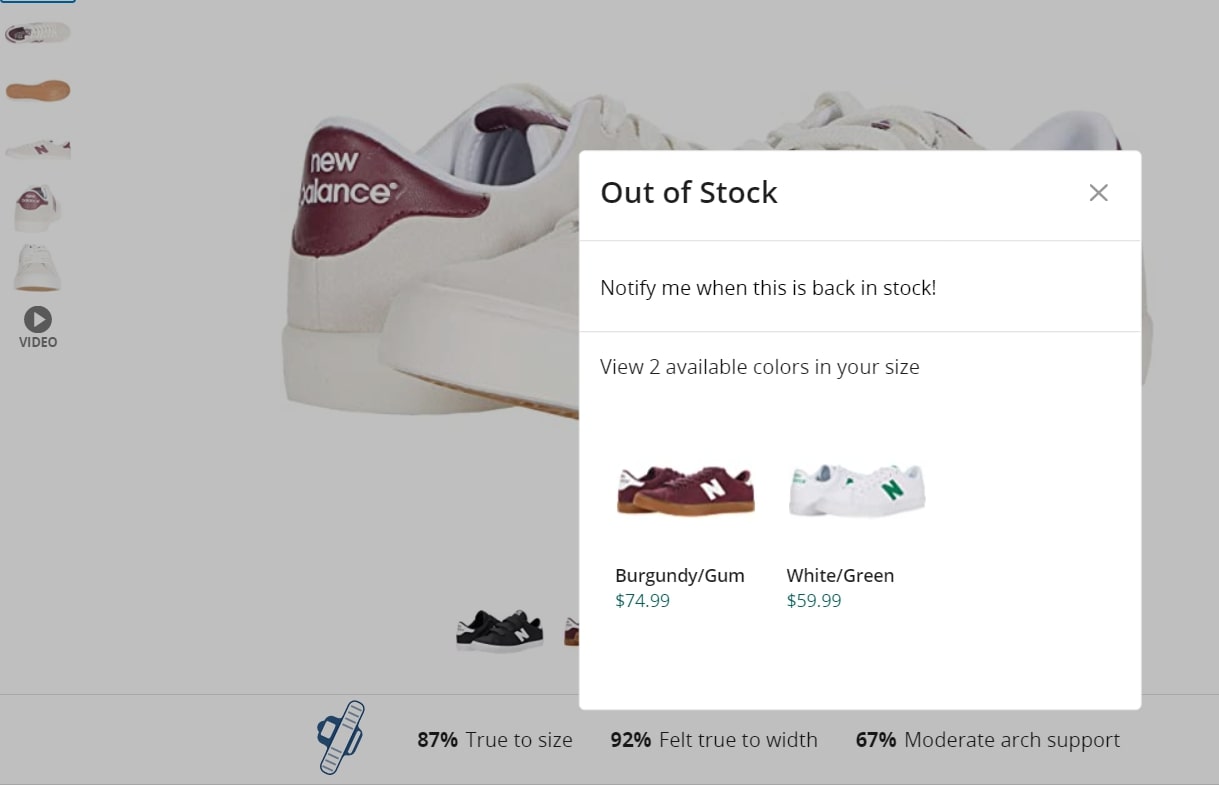This screenshot has width=1219, height=785.
Task: Click "Notify me when this is back in stock!"
Action: click(768, 288)
